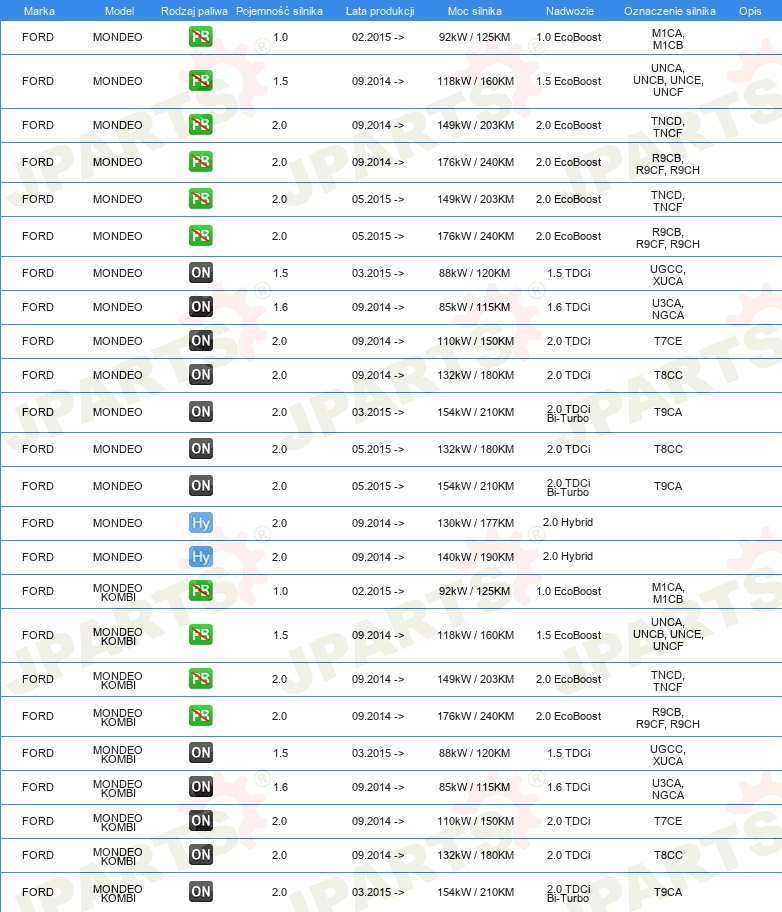Select 'T9CA' engine code in Mondeo Kombi row
The width and height of the screenshot is (782, 912).
pyautogui.click(x=668, y=892)
